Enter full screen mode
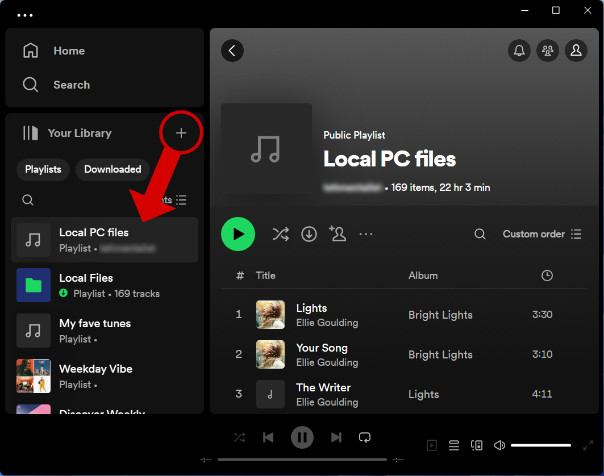Viewport: 604px width, 476px height. click(588, 446)
